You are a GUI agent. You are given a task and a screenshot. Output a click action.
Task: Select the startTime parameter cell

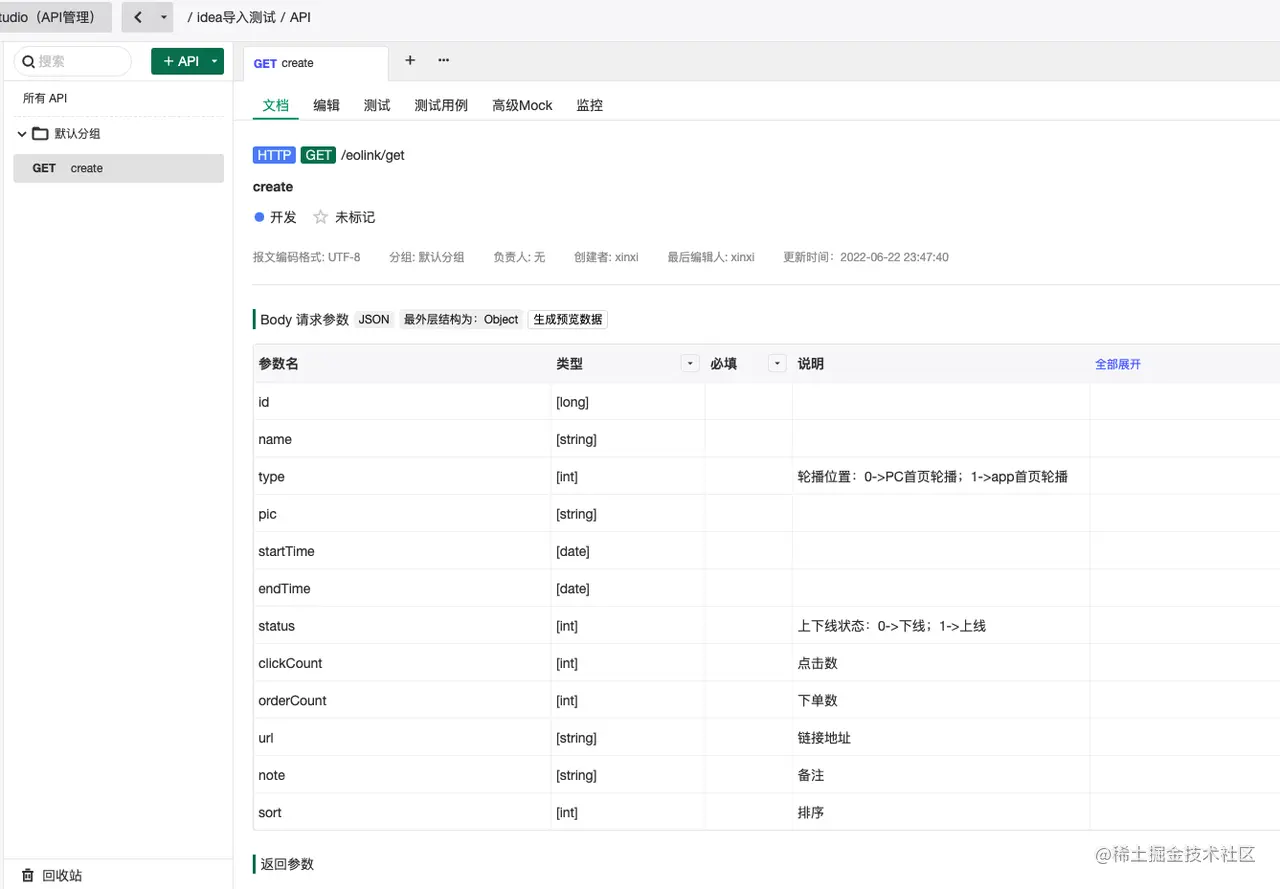(x=286, y=551)
